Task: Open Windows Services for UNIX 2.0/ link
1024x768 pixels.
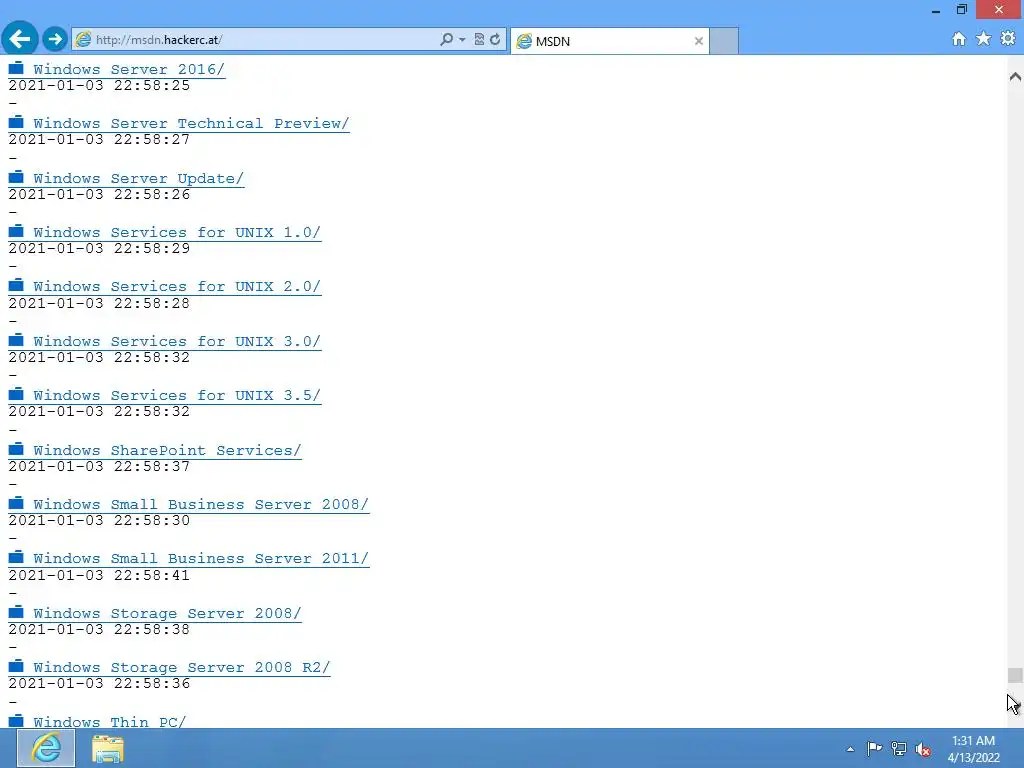Action: tap(177, 287)
